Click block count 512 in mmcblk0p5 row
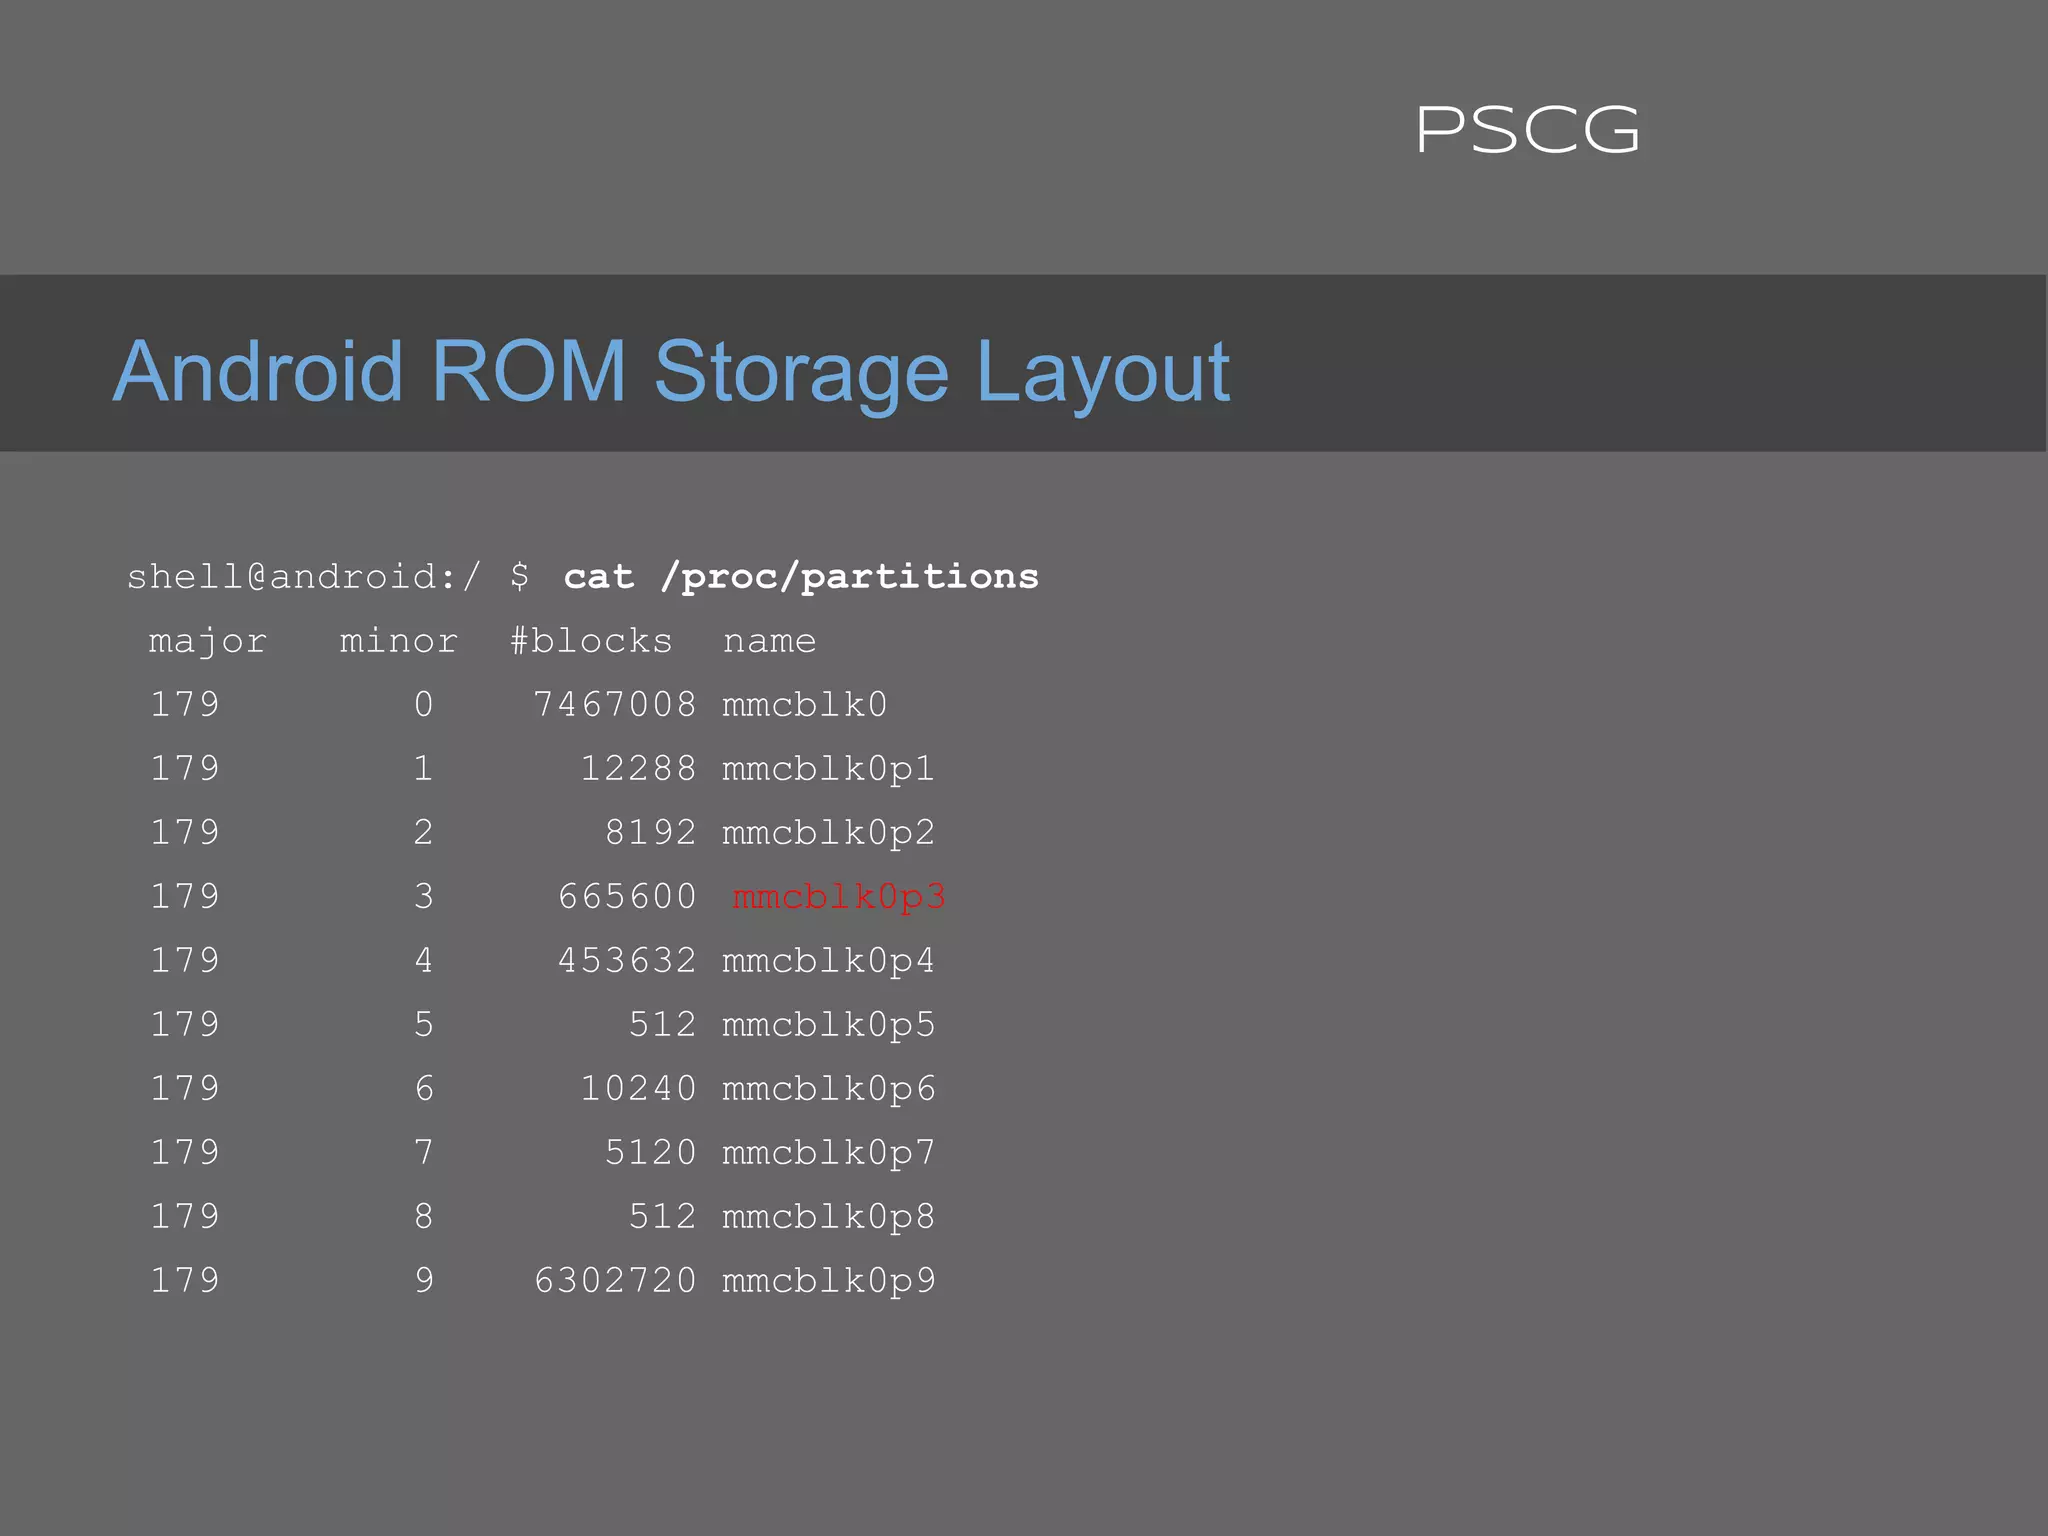2048x1536 pixels. 663,1024
